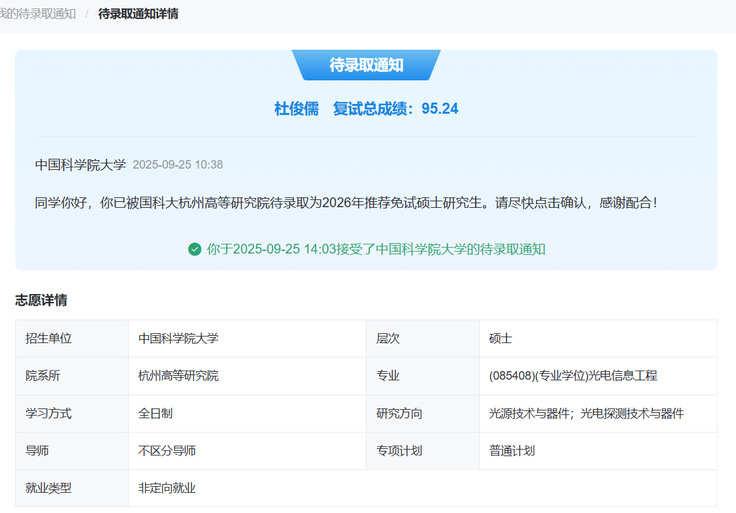The width and height of the screenshot is (736, 513).
Task: Click the 同学你好 admission message text
Action: [x=346, y=203]
